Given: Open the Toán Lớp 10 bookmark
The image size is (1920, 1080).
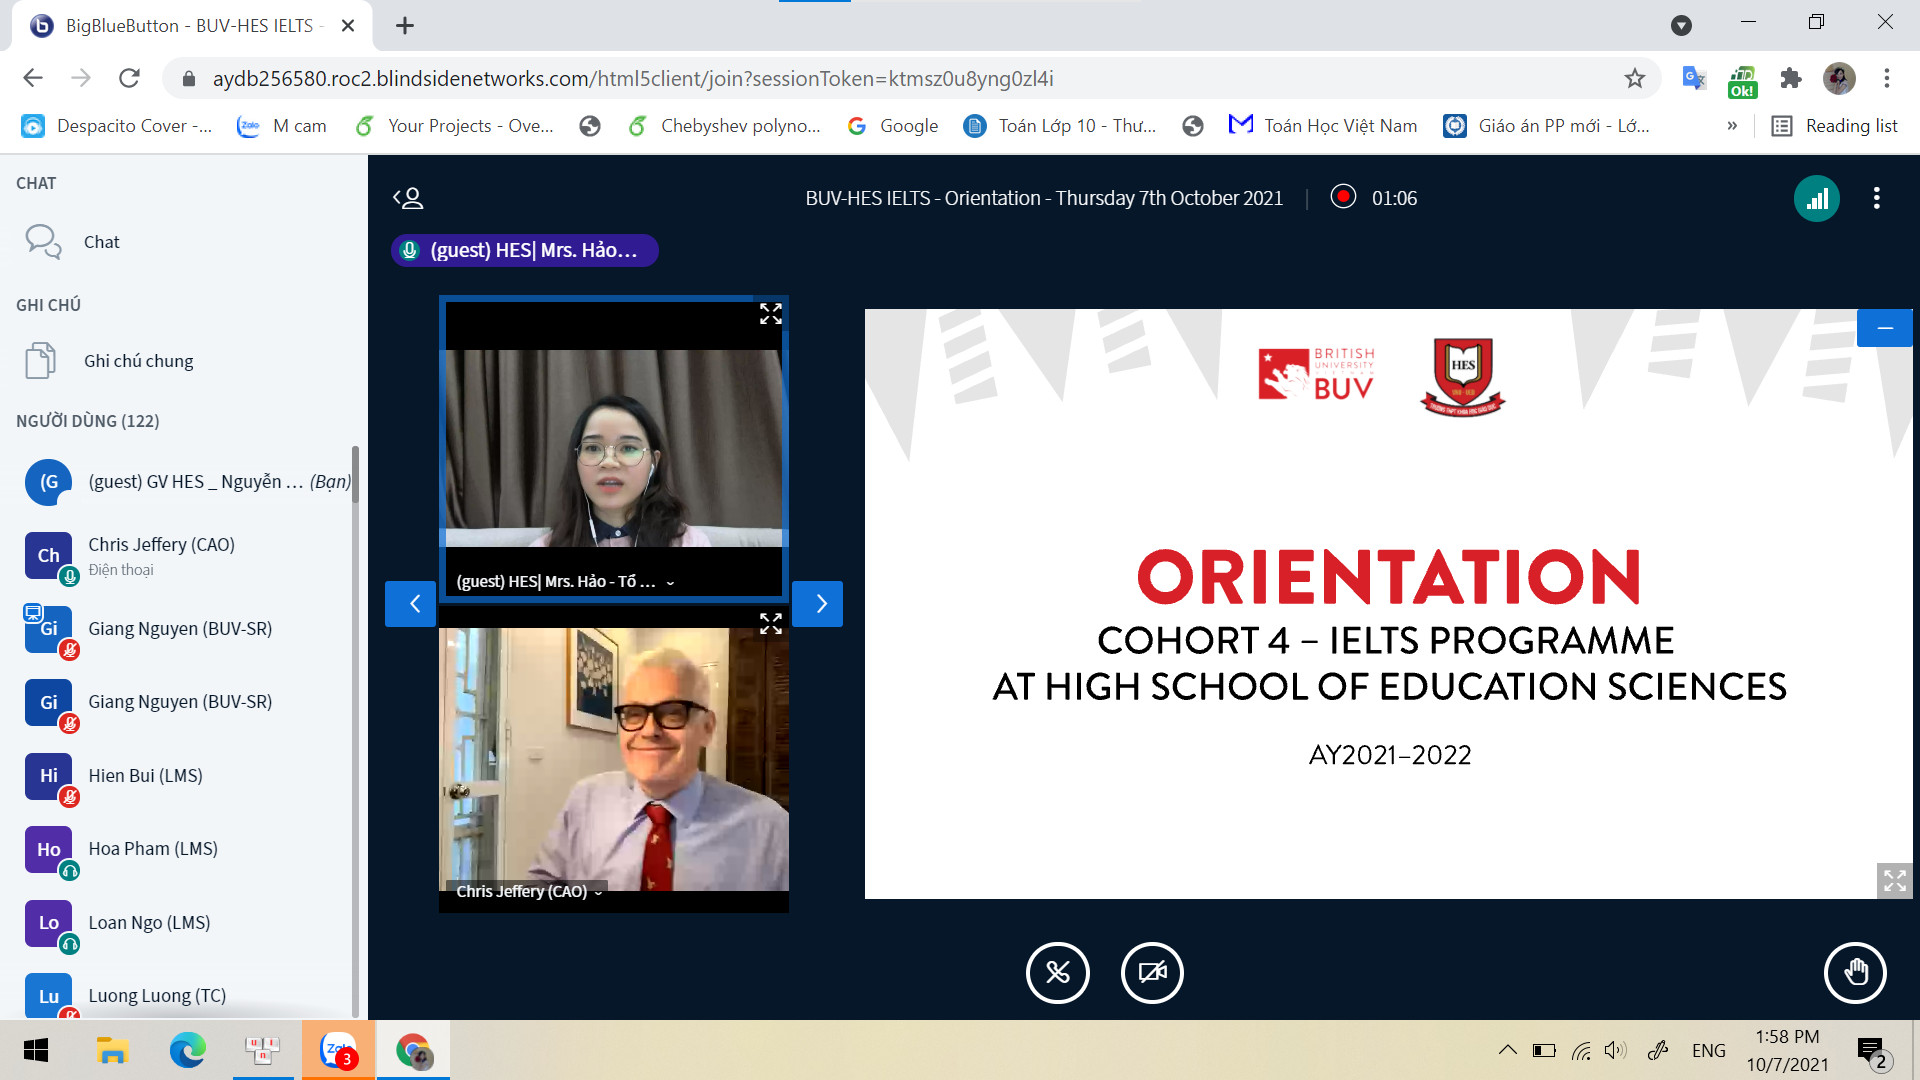Looking at the screenshot, I should (x=1060, y=126).
